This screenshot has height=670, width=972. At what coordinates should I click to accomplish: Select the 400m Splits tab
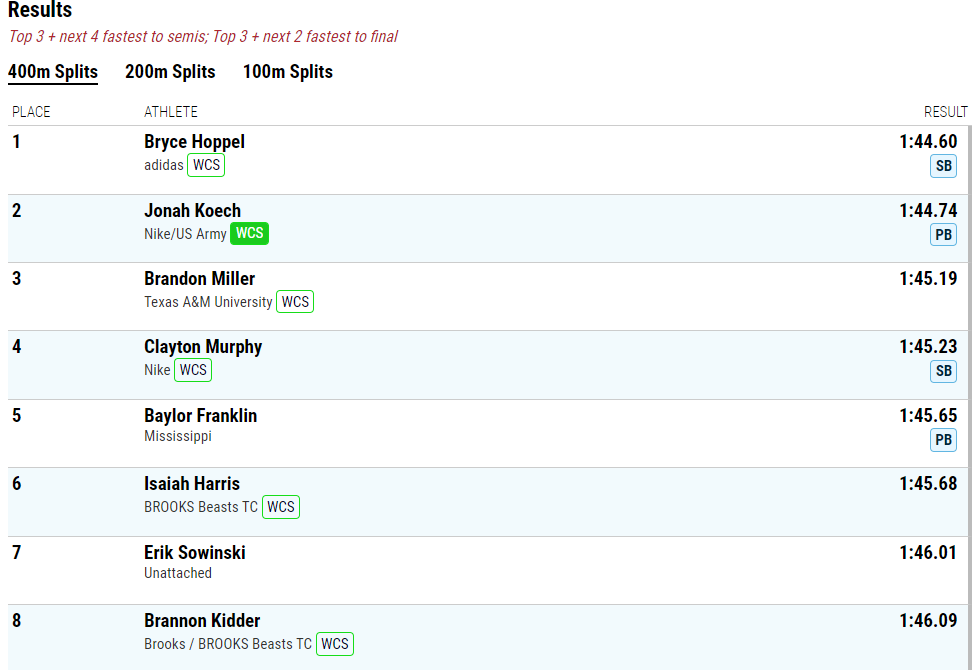point(53,71)
